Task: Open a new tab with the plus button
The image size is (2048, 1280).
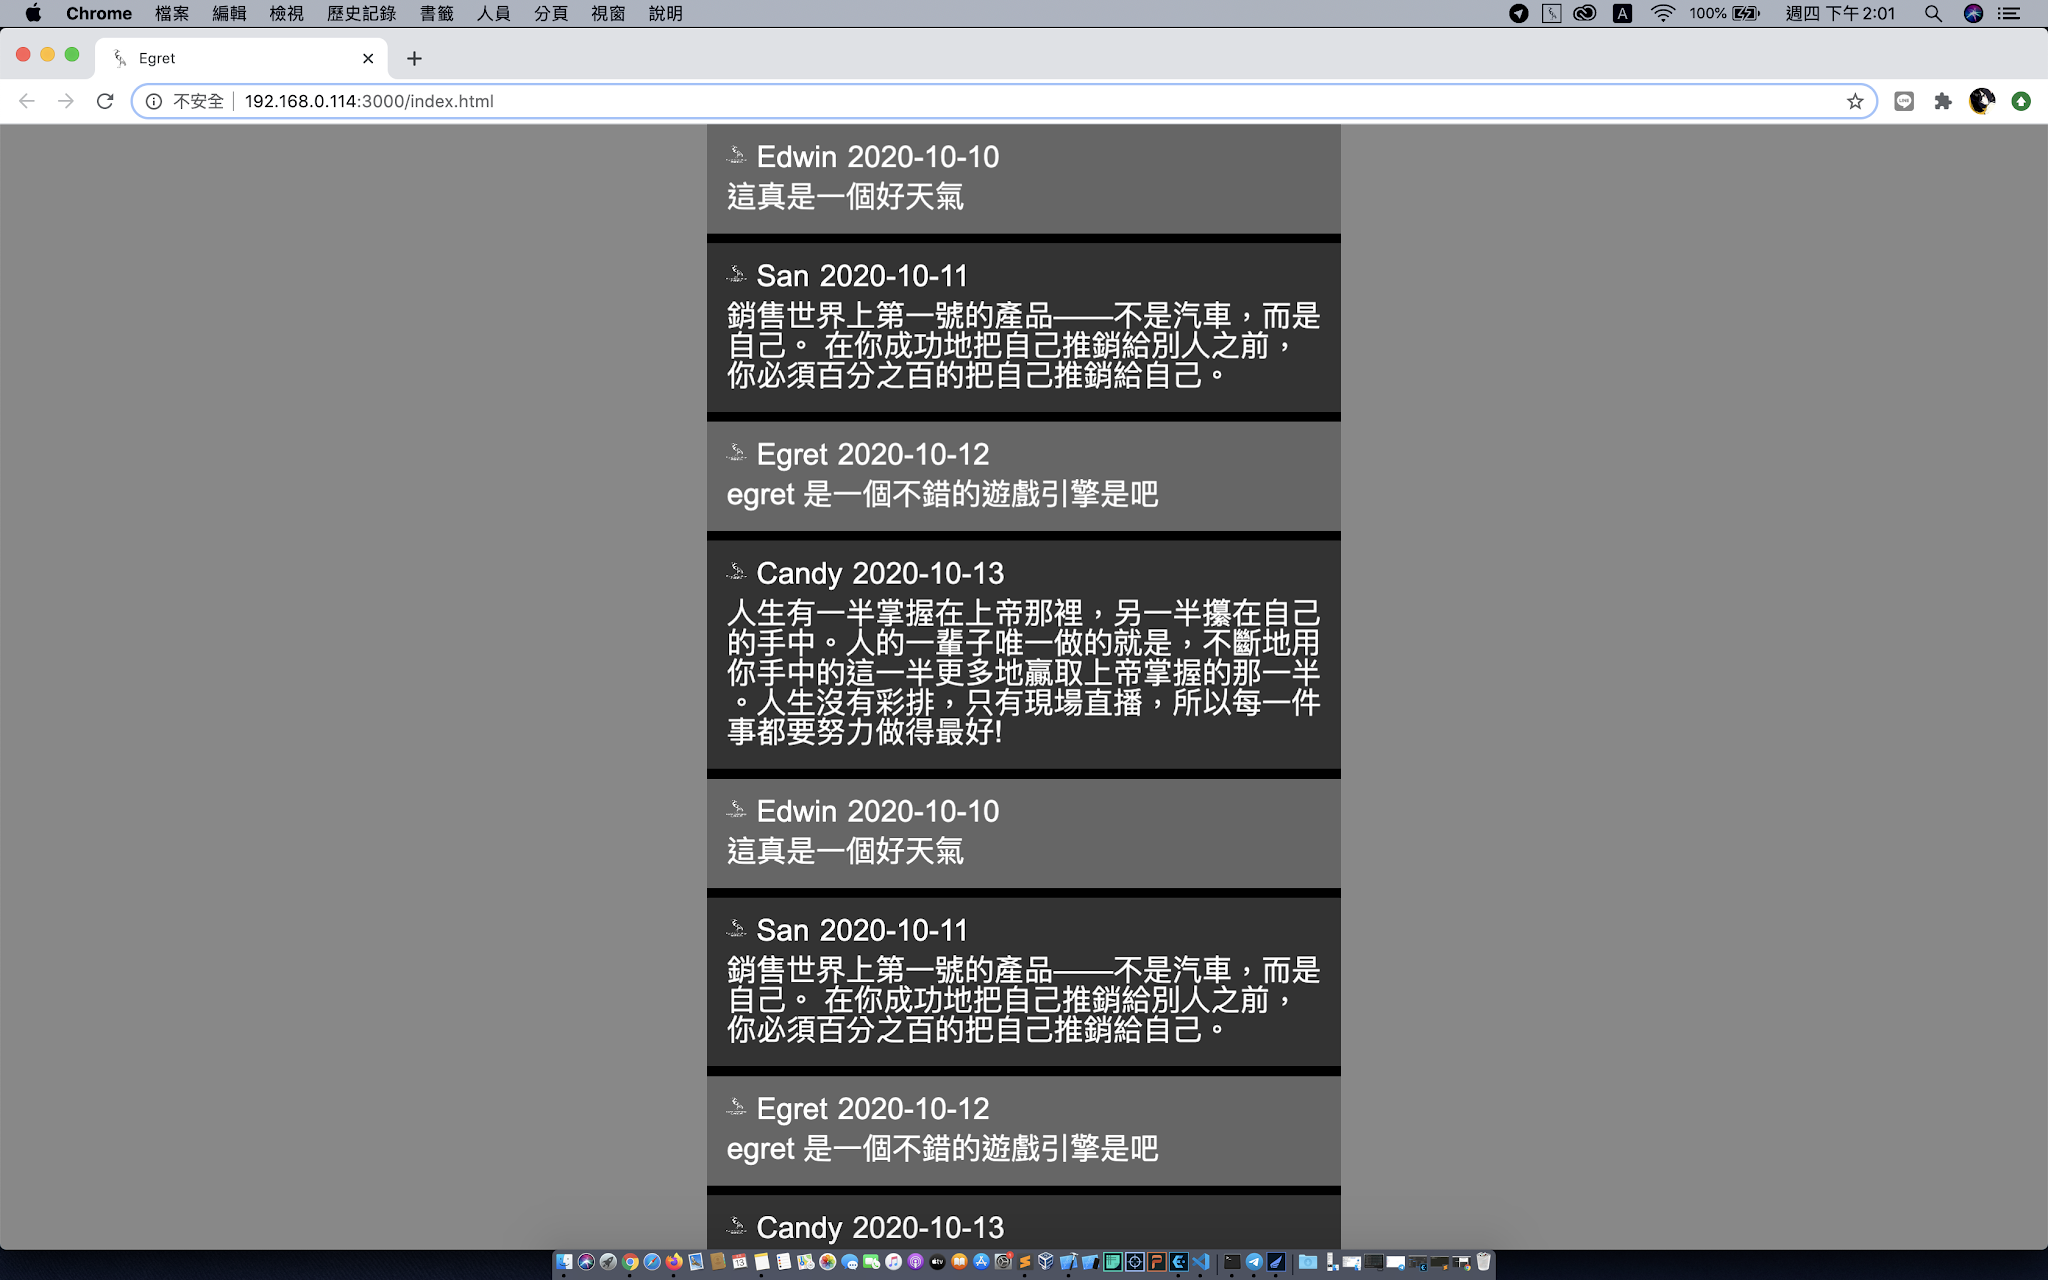Action: point(414,58)
